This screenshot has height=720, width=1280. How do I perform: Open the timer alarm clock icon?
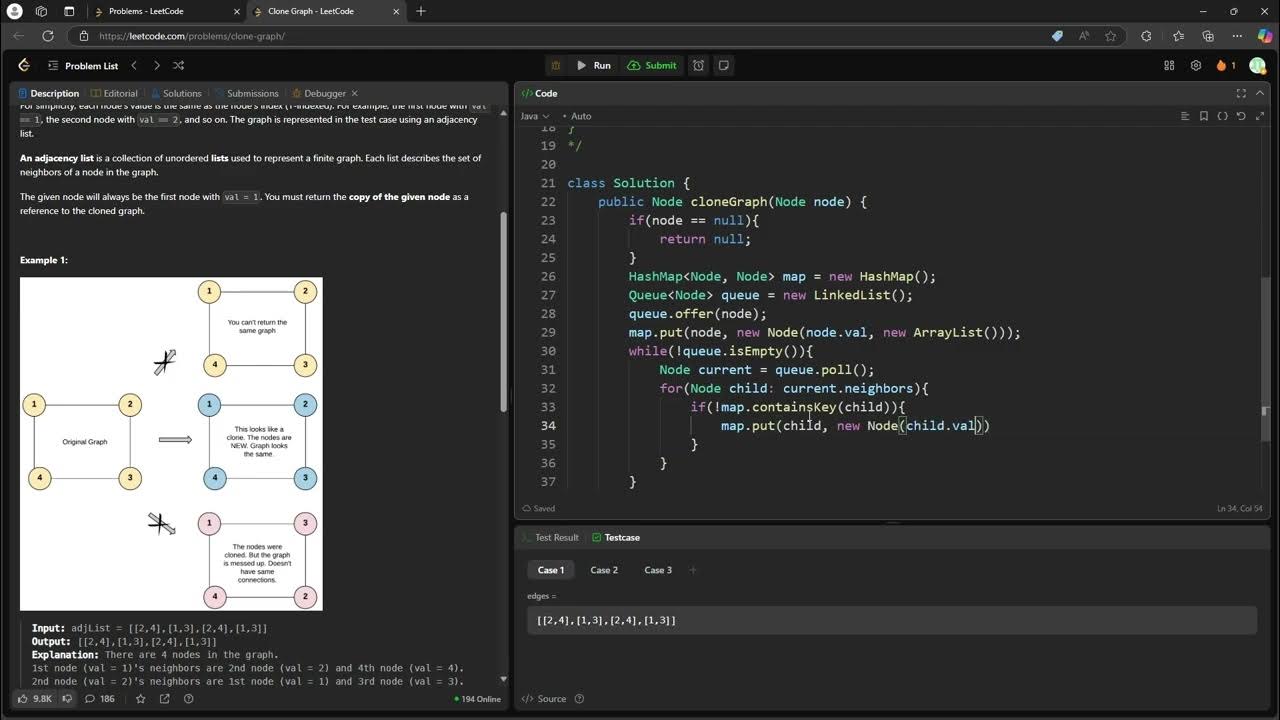point(698,66)
